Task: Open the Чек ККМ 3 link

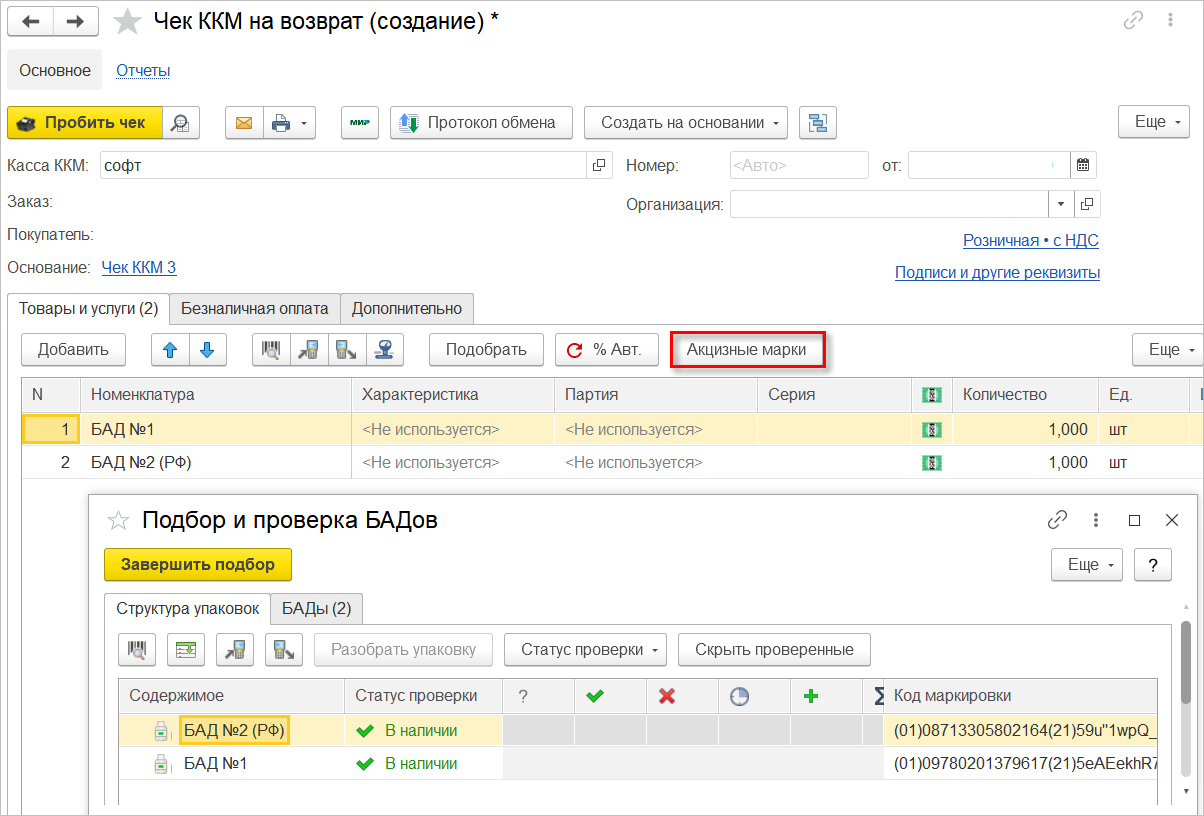Action: 139,267
